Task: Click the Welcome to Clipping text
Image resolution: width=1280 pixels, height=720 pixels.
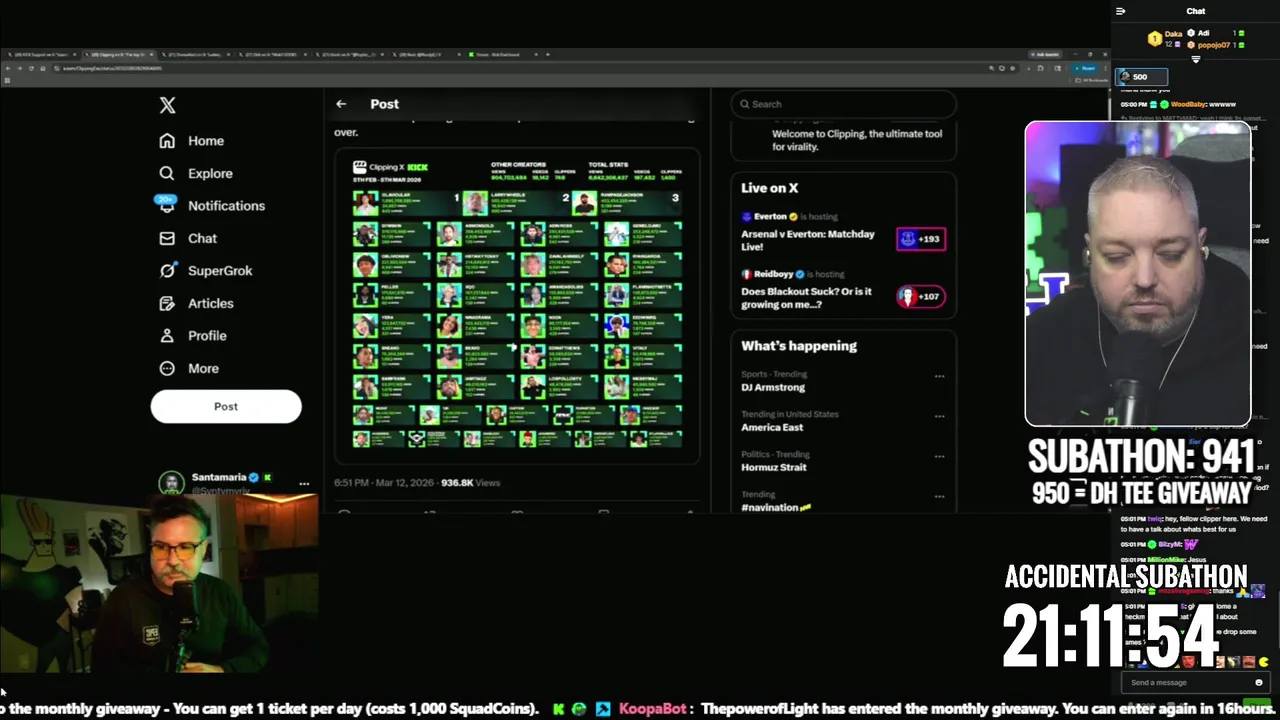Action: pyautogui.click(x=857, y=140)
